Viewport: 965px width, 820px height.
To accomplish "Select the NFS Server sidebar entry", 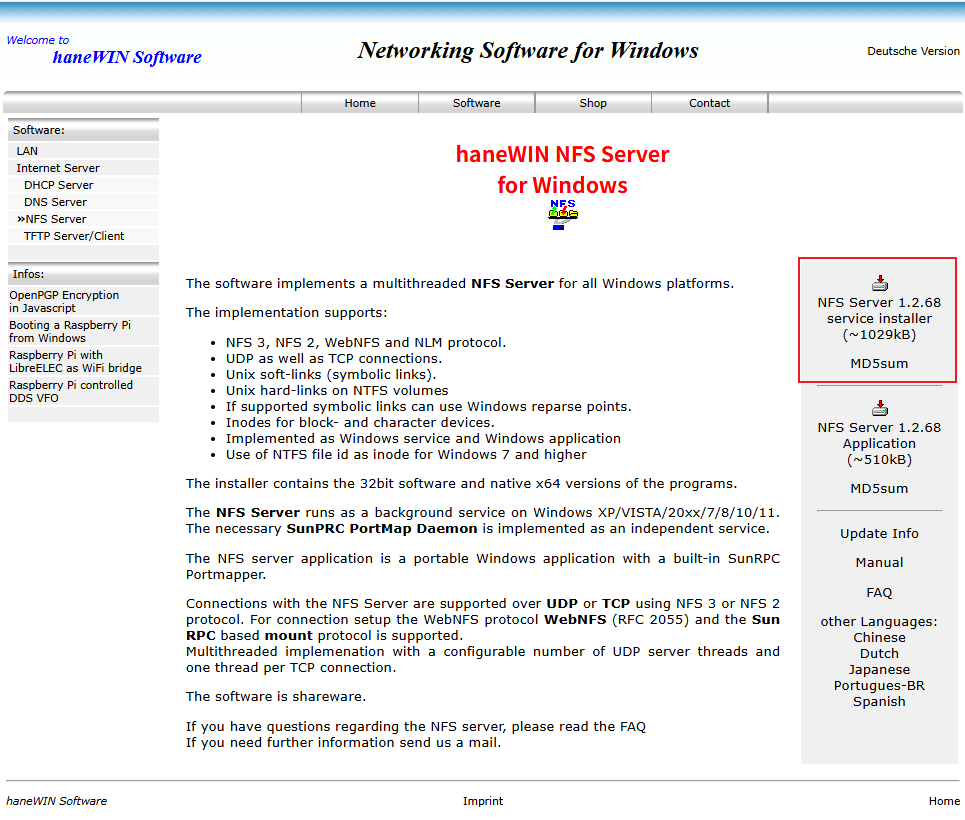I will 83,219.
